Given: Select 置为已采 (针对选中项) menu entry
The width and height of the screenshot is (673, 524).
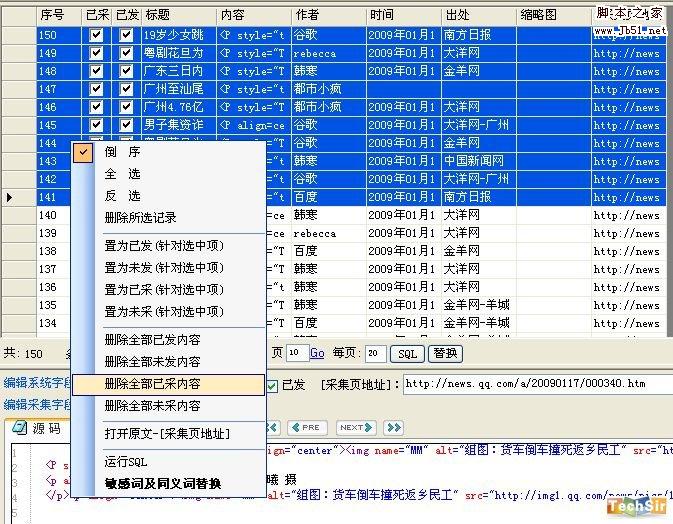Looking at the screenshot, I should coord(168,289).
